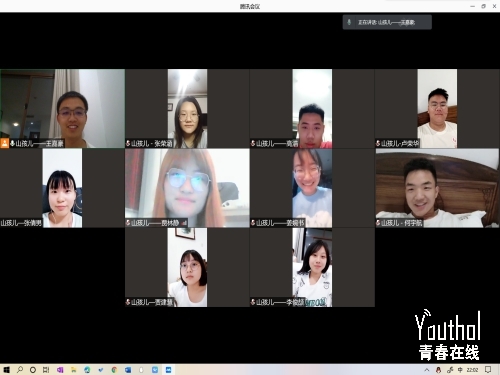Open Microsoft Word from the taskbar
The image size is (500, 375).
point(128,370)
